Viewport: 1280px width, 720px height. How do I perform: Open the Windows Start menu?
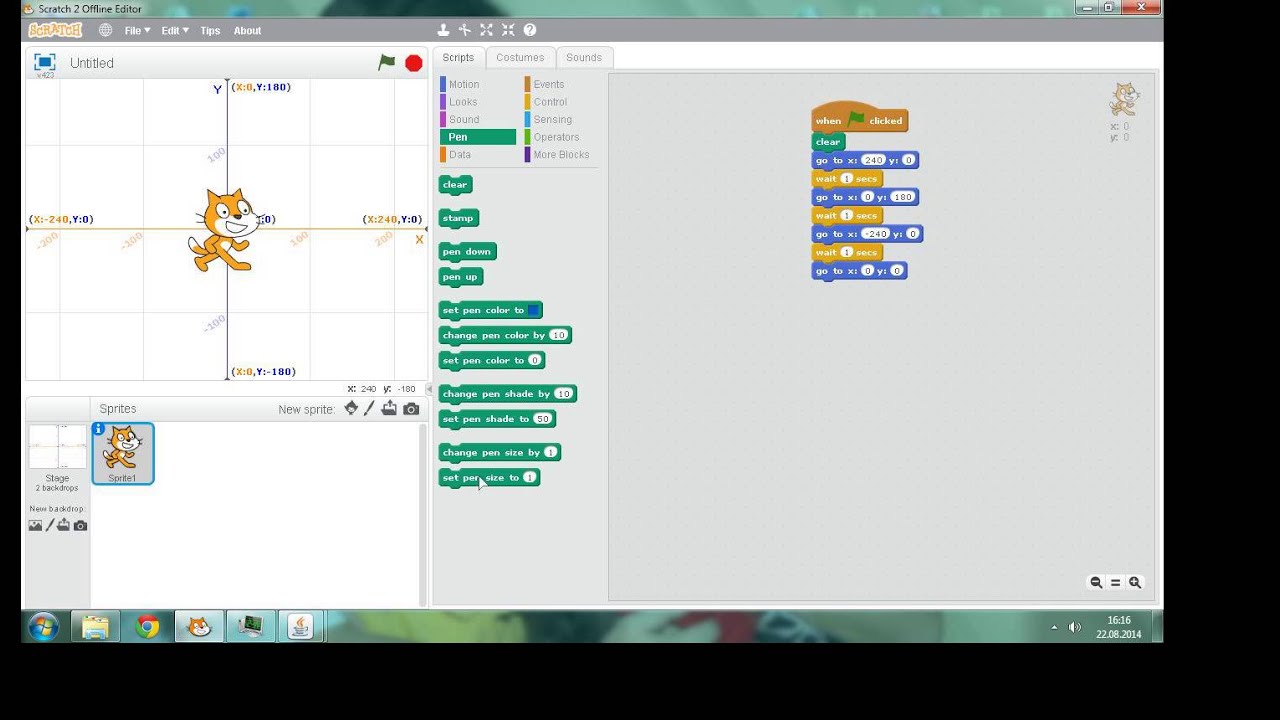(x=44, y=627)
